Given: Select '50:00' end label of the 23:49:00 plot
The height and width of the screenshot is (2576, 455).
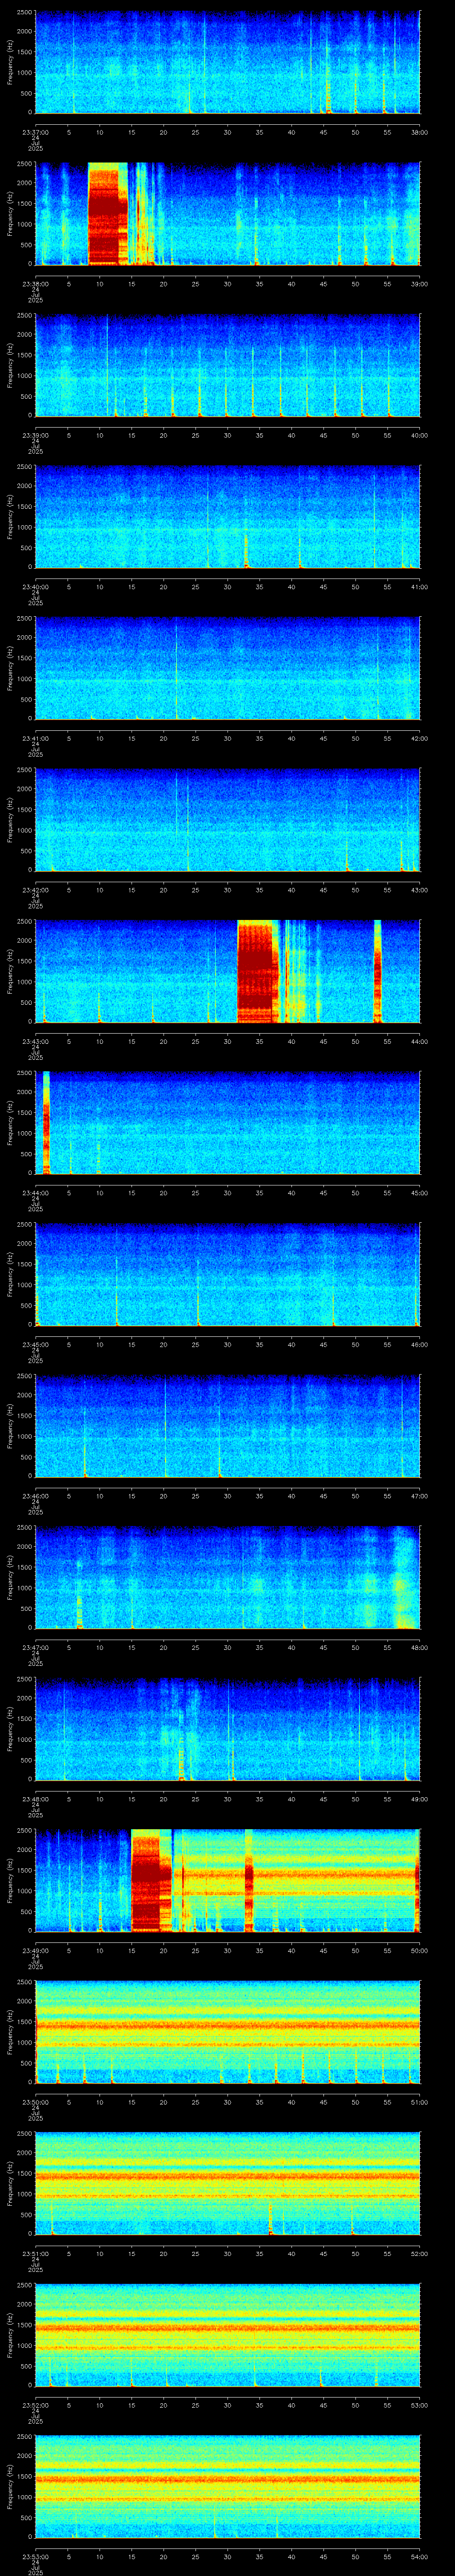Looking at the screenshot, I should click(419, 1950).
